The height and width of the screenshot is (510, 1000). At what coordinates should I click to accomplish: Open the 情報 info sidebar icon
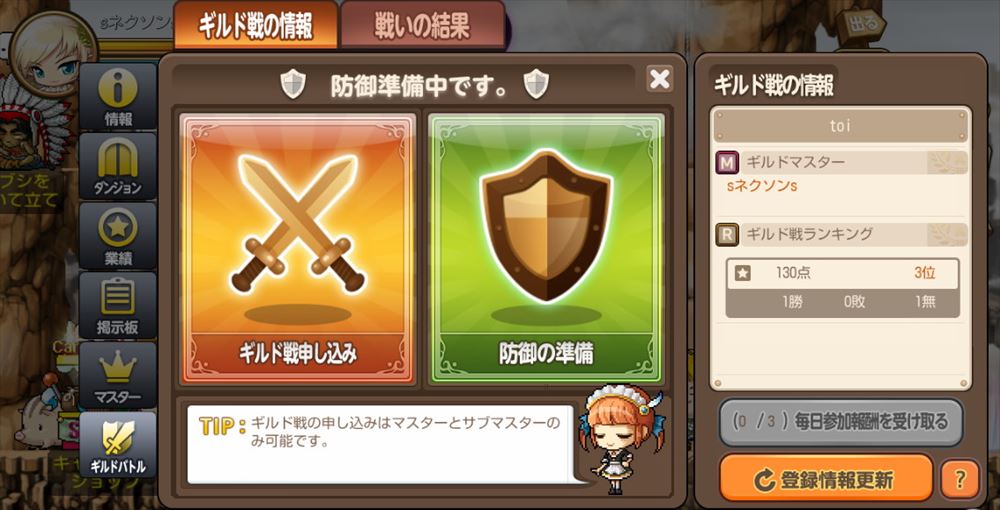click(117, 96)
